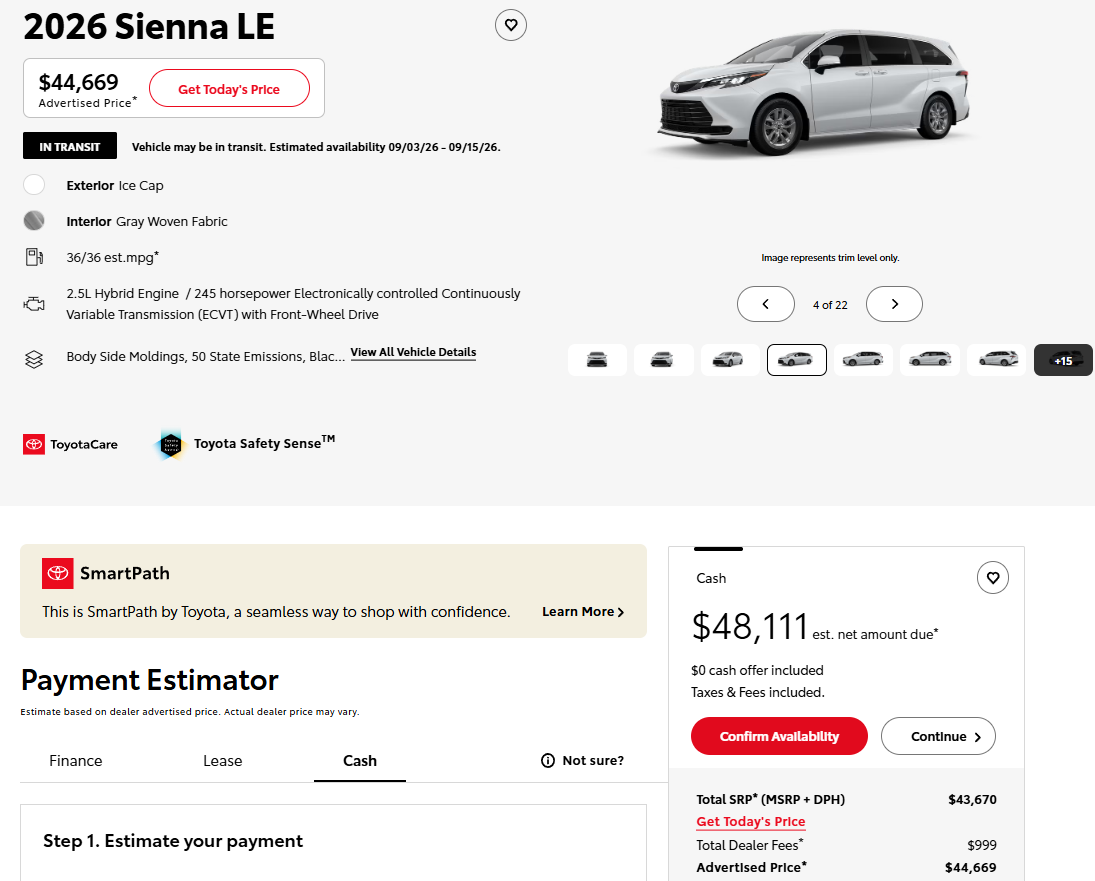The height and width of the screenshot is (881, 1095).
Task: Click the stacked layers icon beside the features
Action: [x=34, y=359]
